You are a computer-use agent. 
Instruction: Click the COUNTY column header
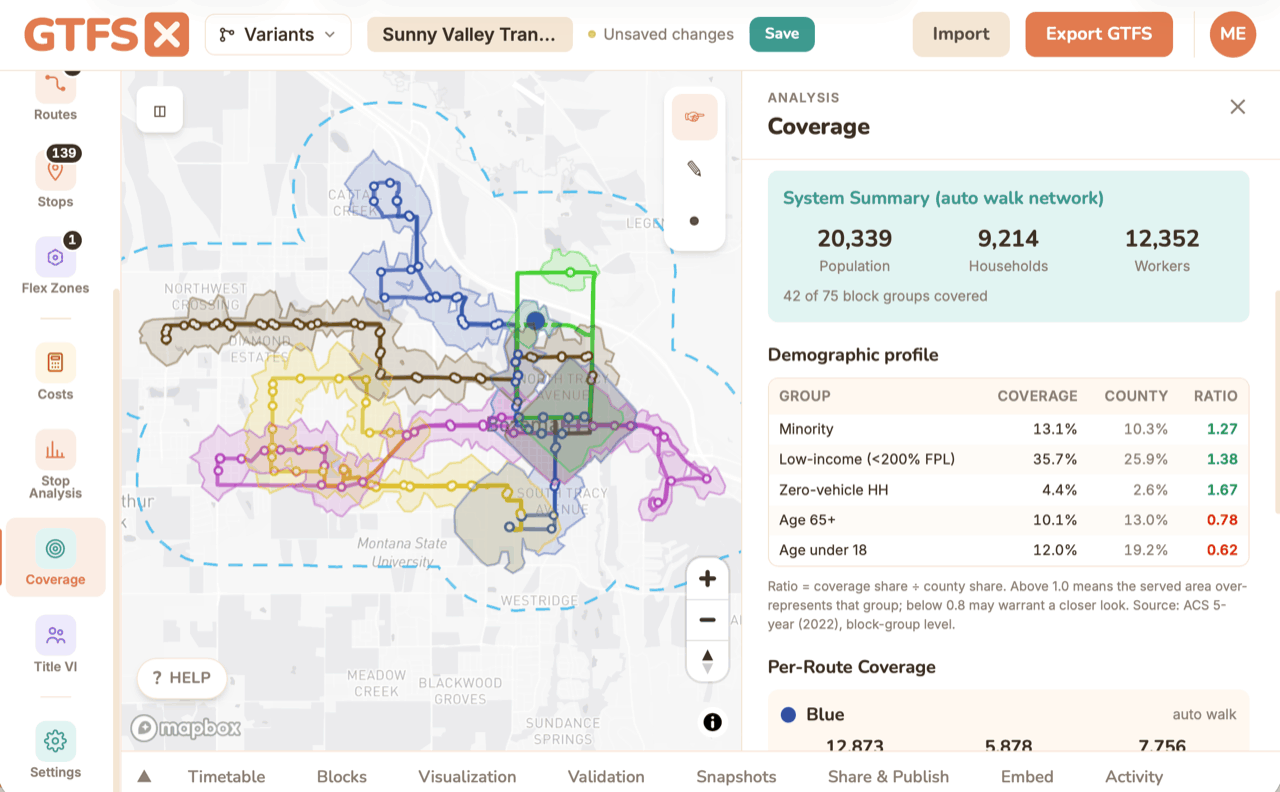(1136, 396)
